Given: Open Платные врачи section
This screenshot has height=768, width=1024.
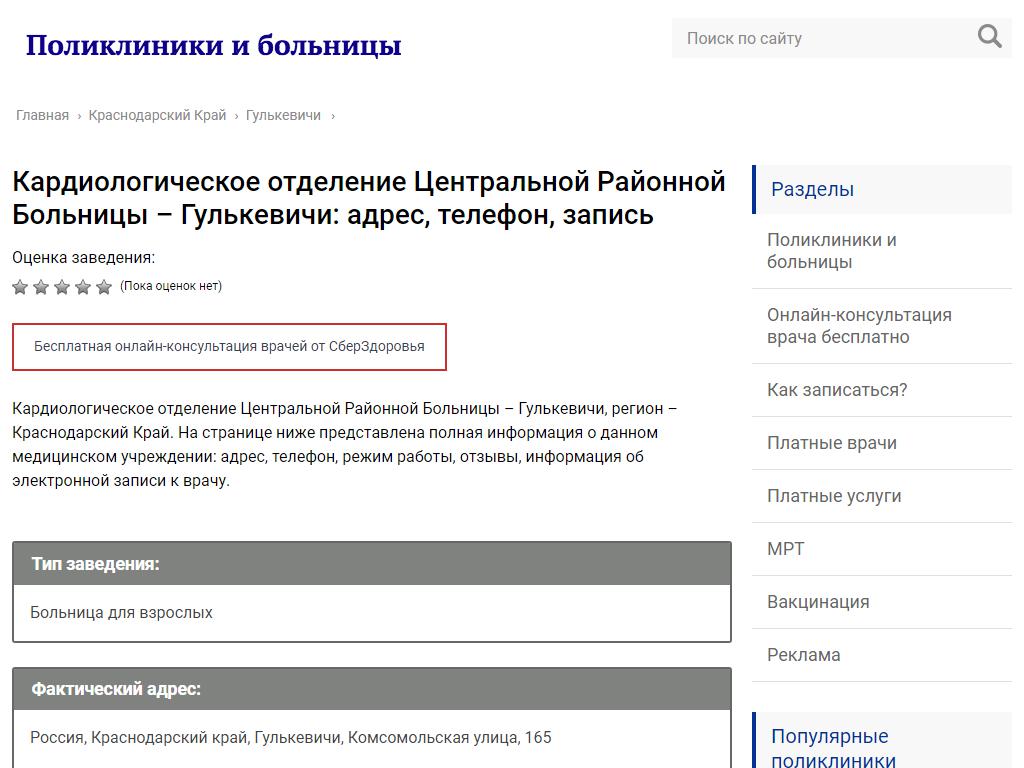Looking at the screenshot, I should coord(831,443).
